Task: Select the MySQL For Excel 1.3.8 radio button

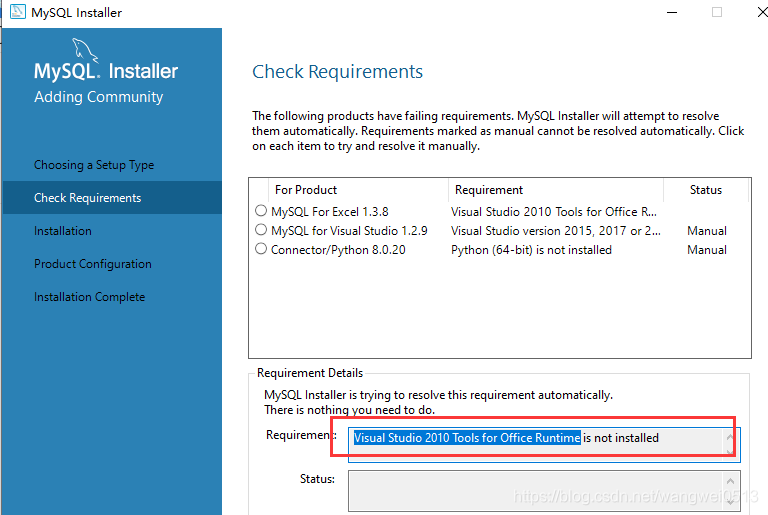Action: [261, 211]
